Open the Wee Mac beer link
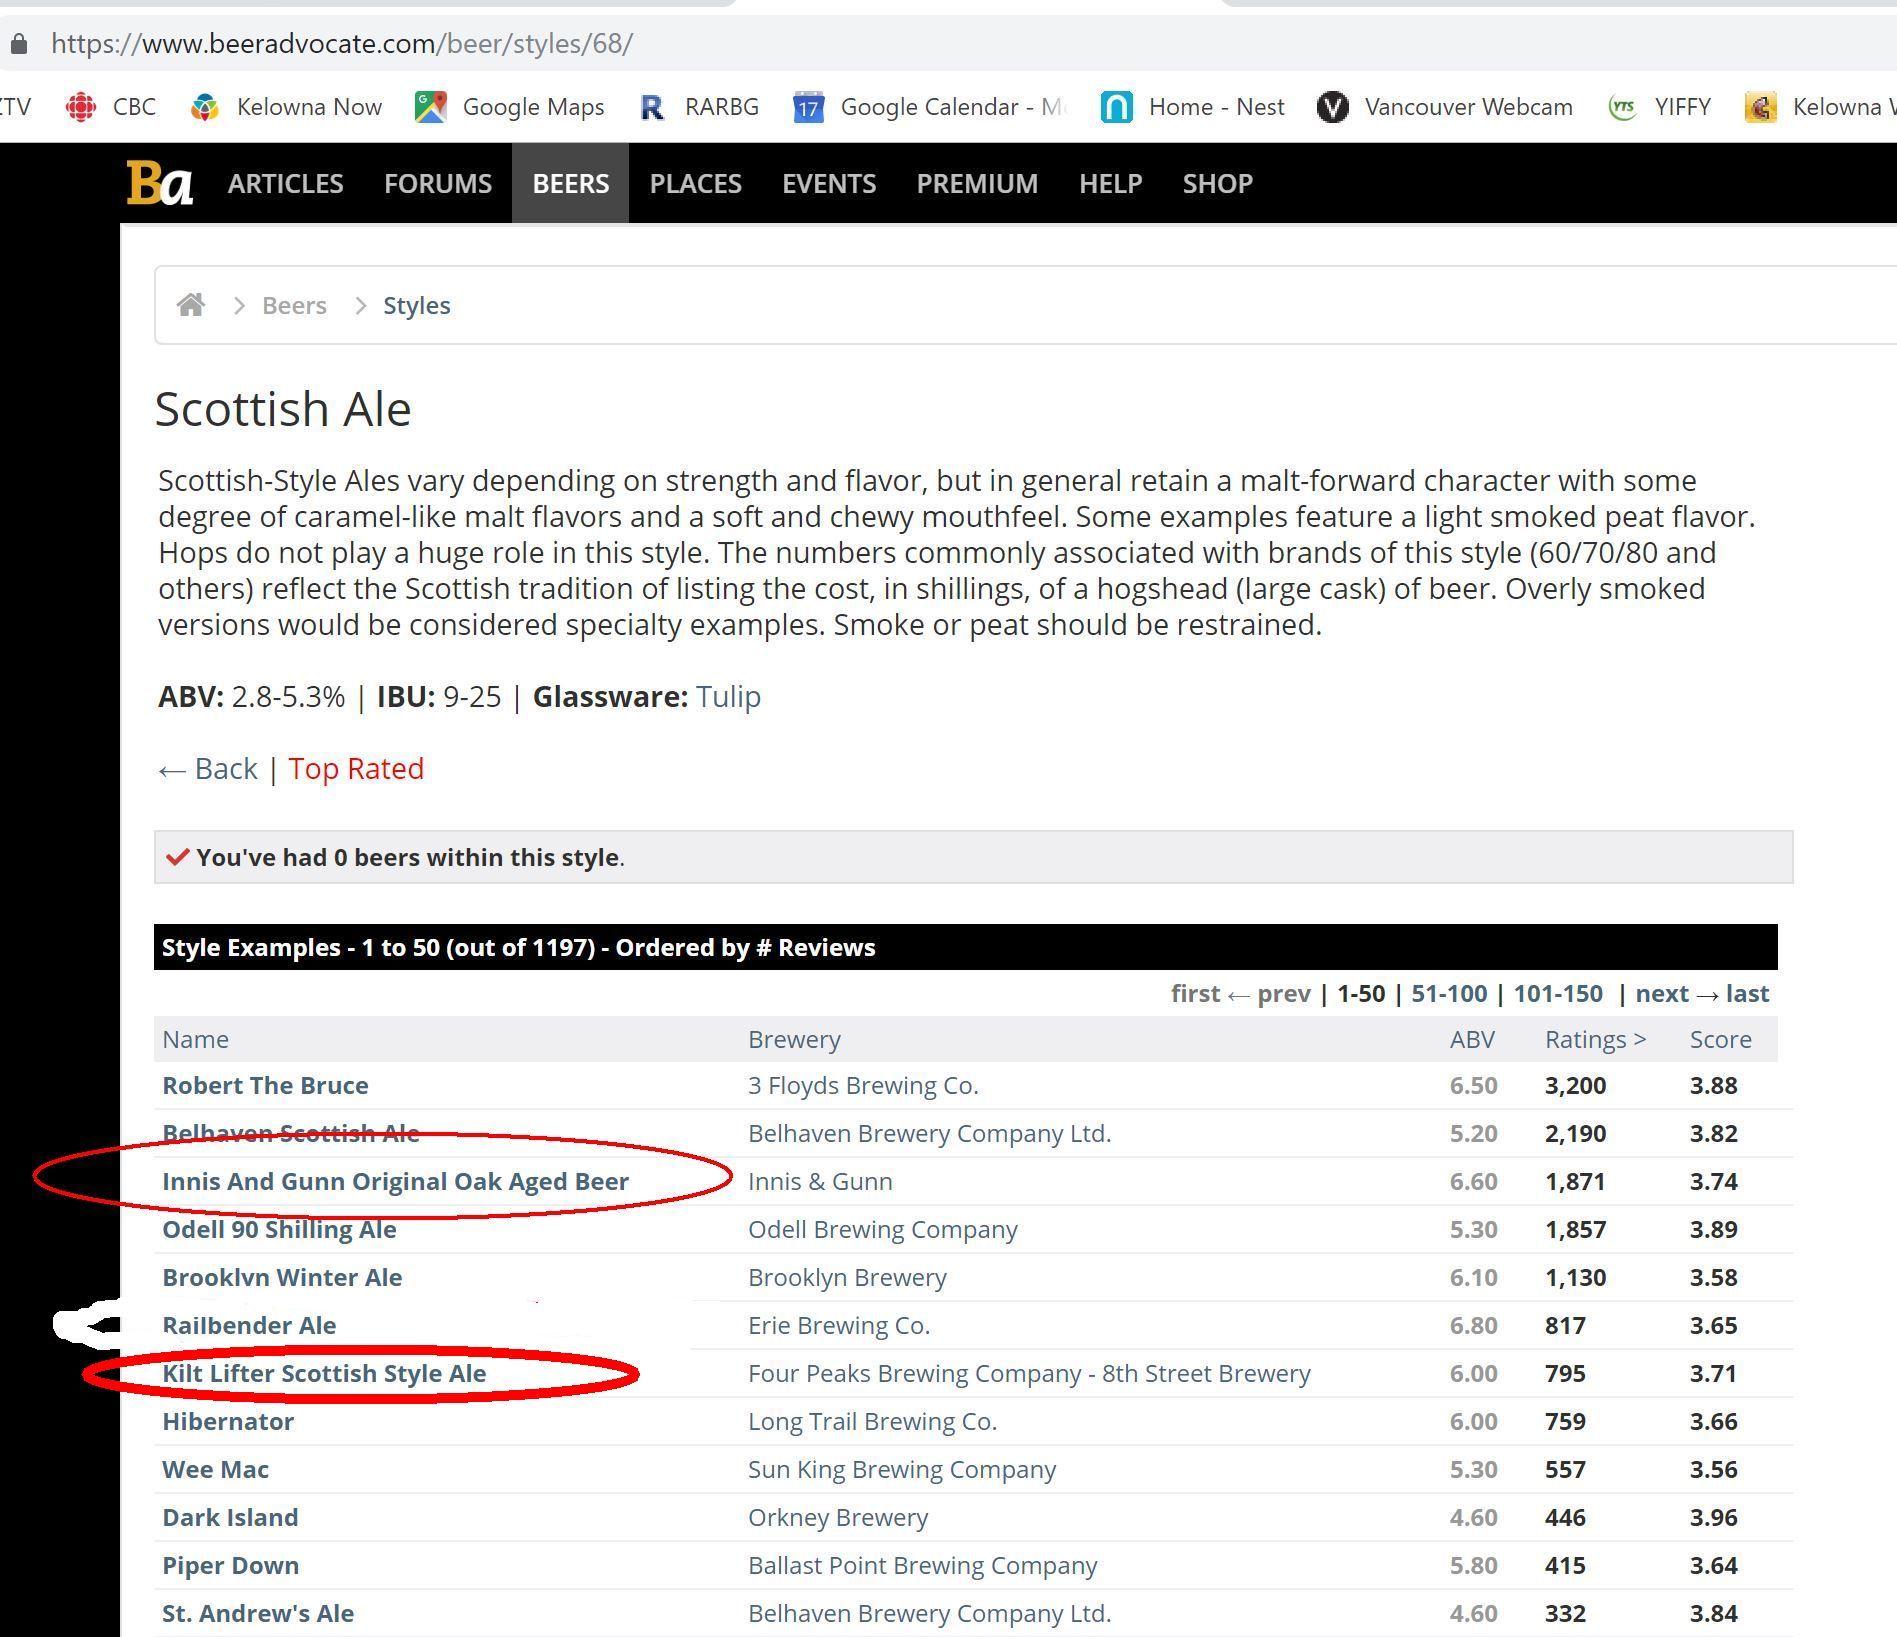 click(x=215, y=1469)
